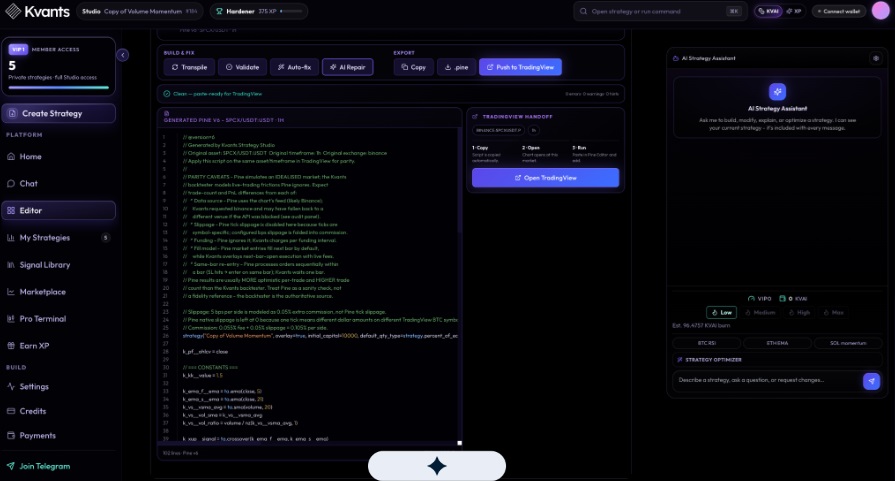The width and height of the screenshot is (895, 481).
Task: Click the Earn XP gift icon
Action: 11,346
